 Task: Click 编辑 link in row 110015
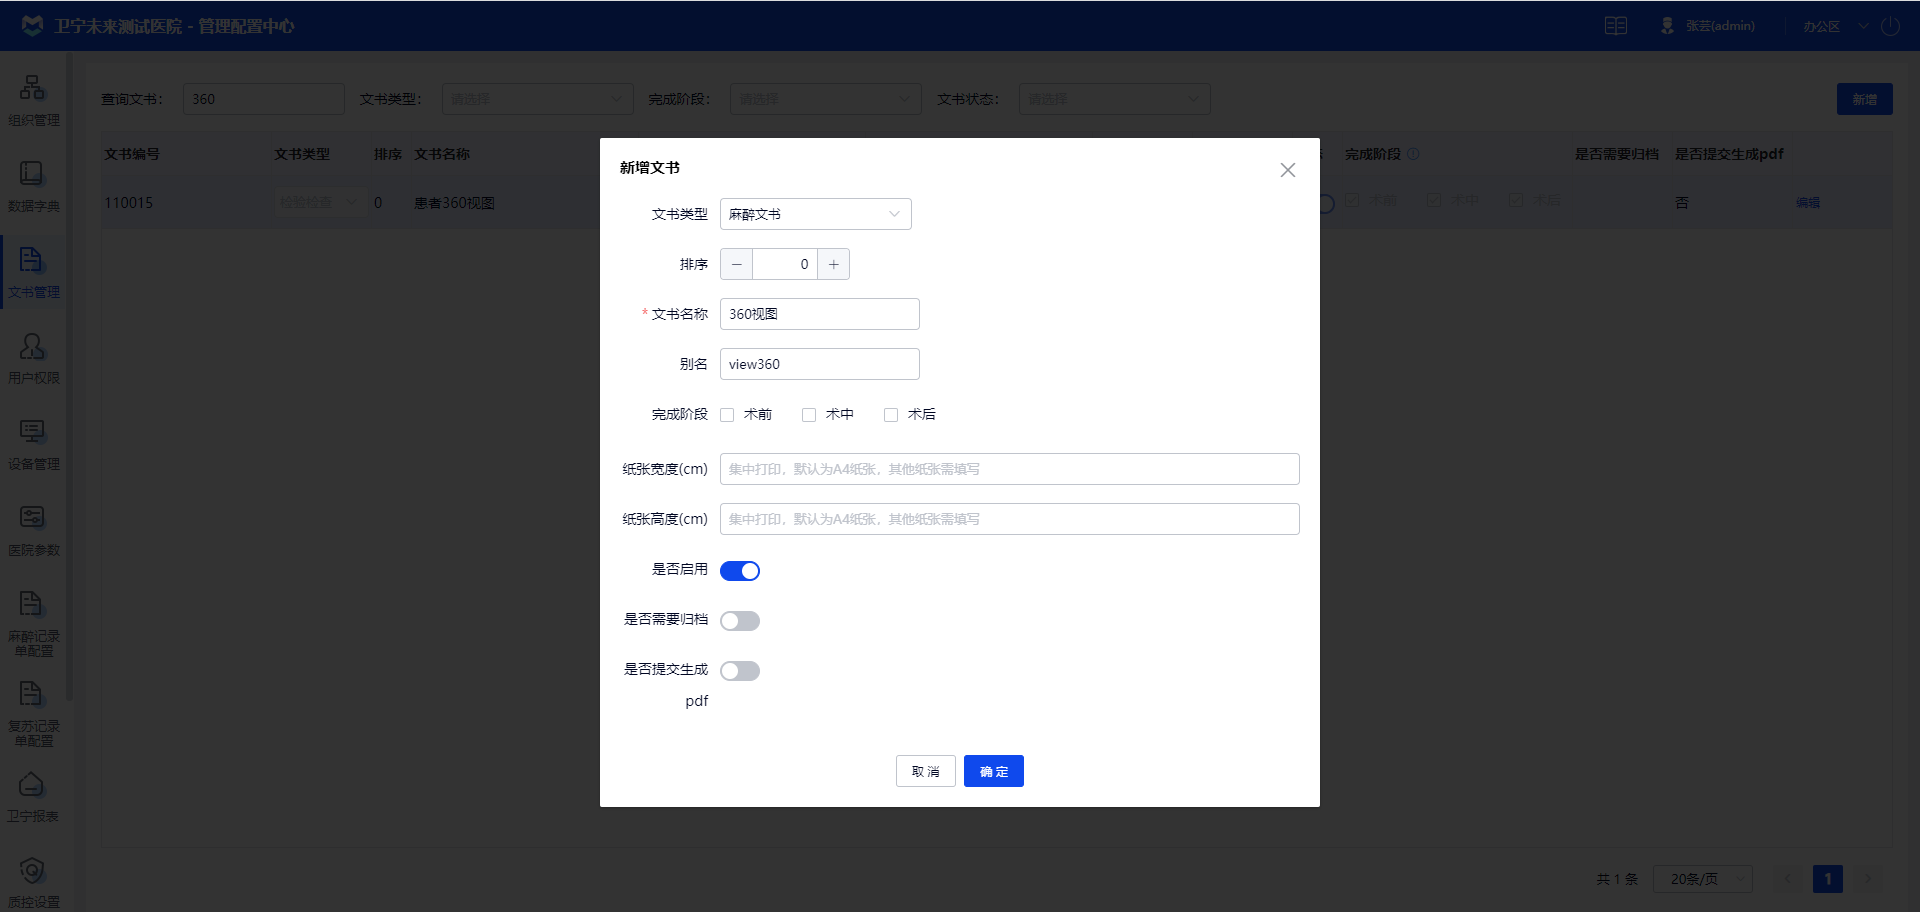coord(1808,202)
